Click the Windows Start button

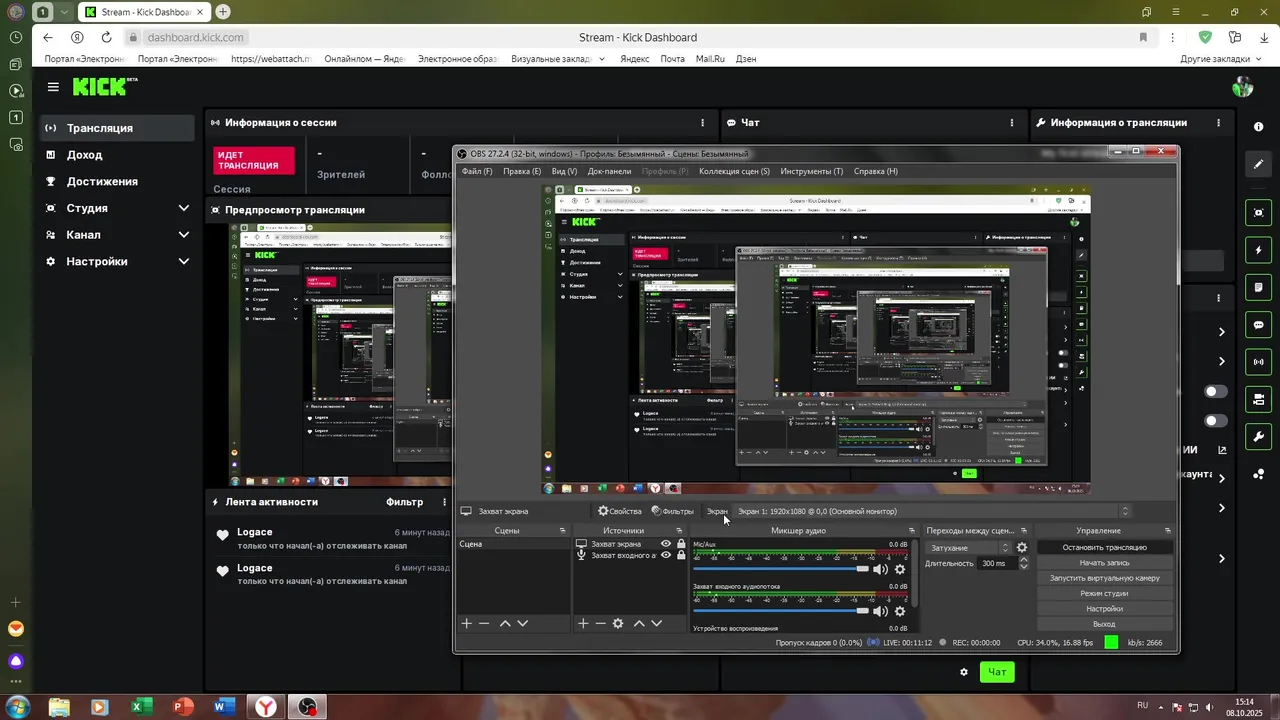[x=16, y=707]
